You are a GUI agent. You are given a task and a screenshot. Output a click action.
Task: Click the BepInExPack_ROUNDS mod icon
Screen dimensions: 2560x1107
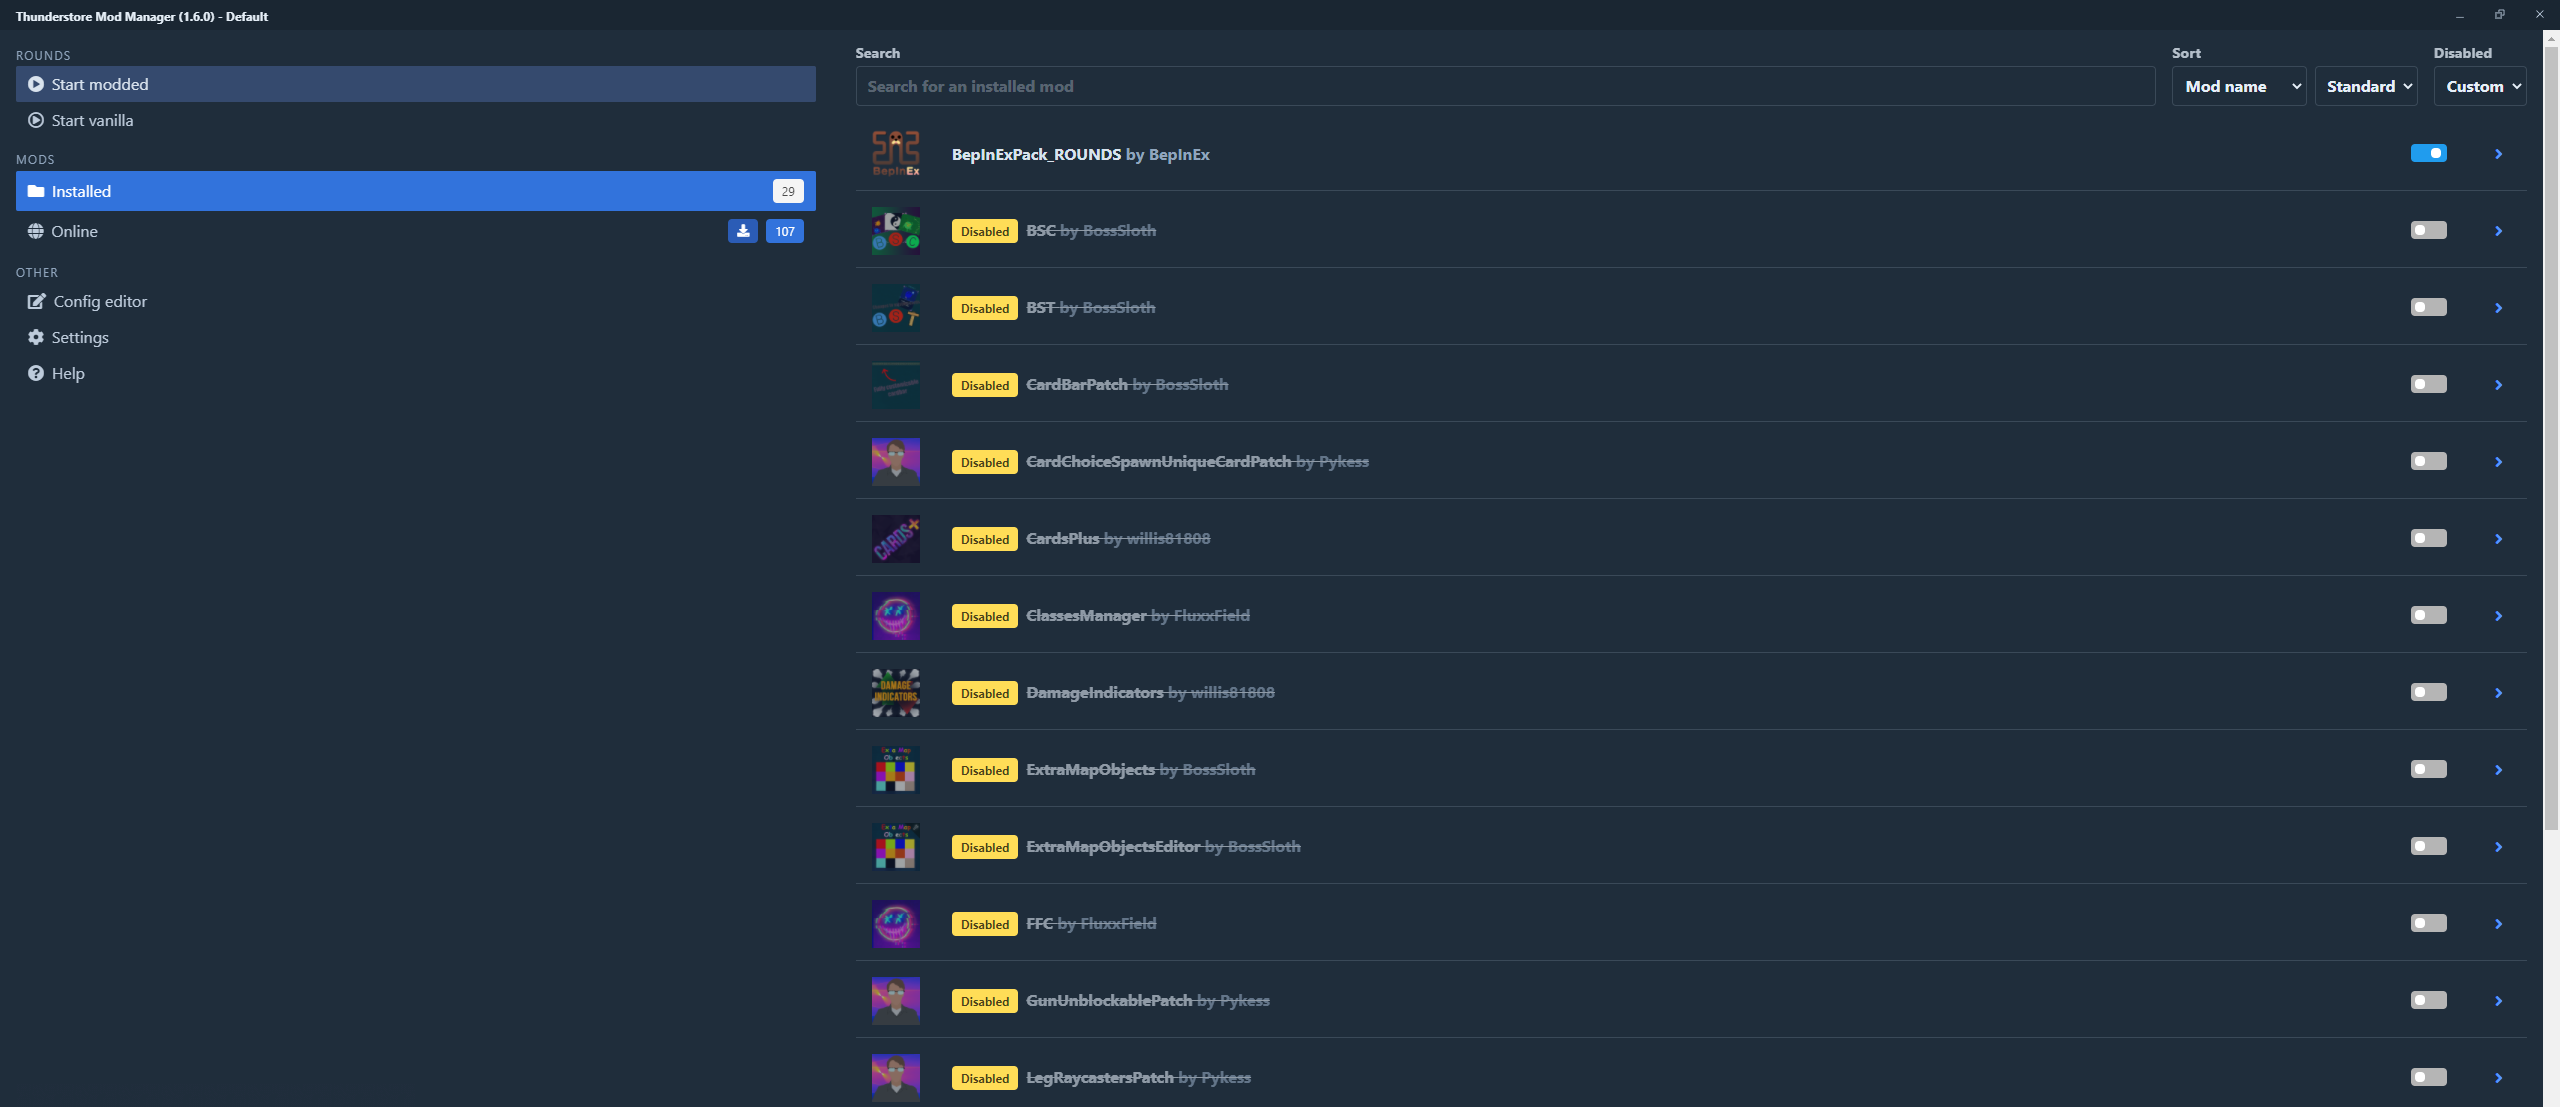pyautogui.click(x=895, y=154)
